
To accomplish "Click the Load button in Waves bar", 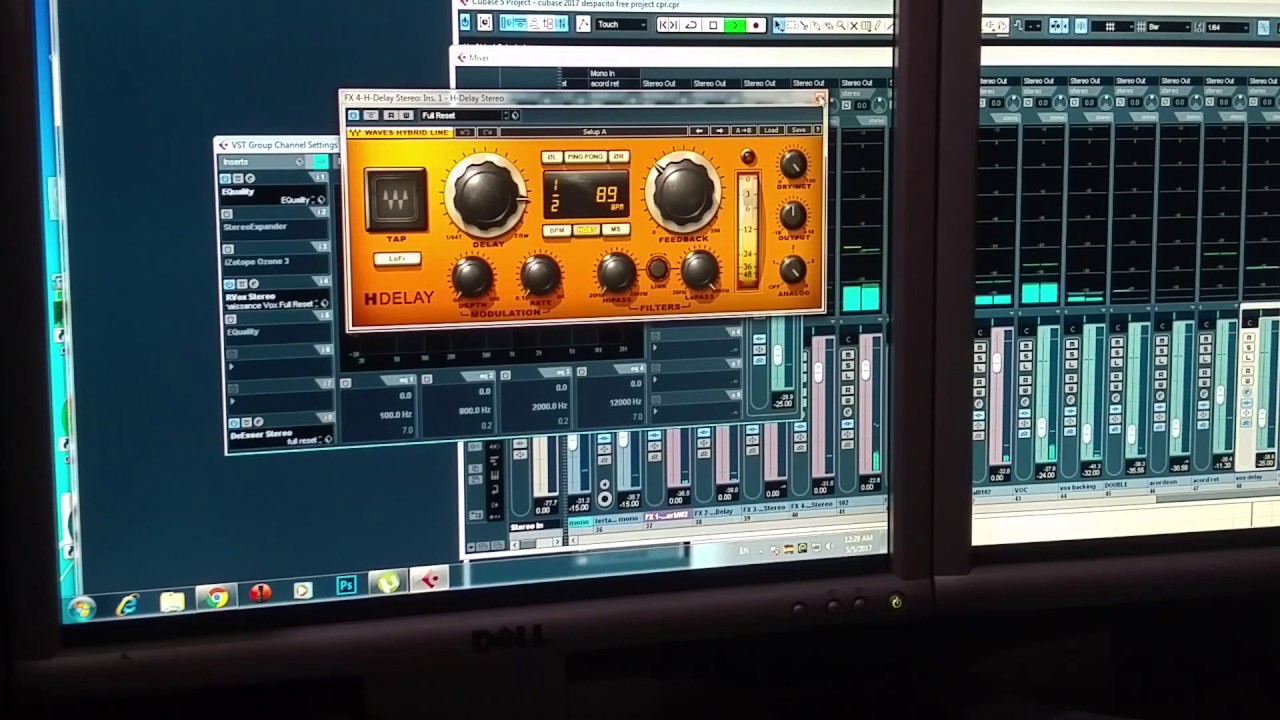I will (x=771, y=130).
